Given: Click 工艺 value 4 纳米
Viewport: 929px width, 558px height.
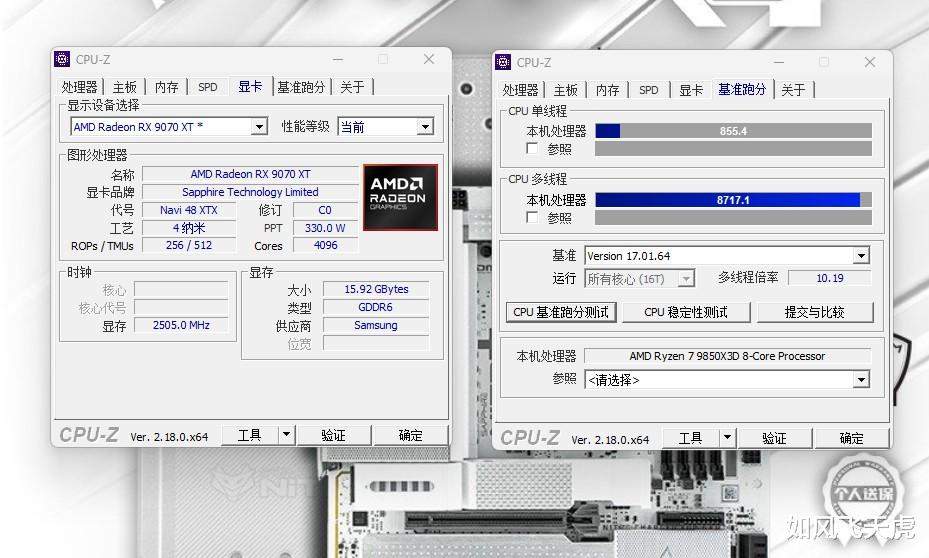Looking at the screenshot, I should tap(189, 227).
